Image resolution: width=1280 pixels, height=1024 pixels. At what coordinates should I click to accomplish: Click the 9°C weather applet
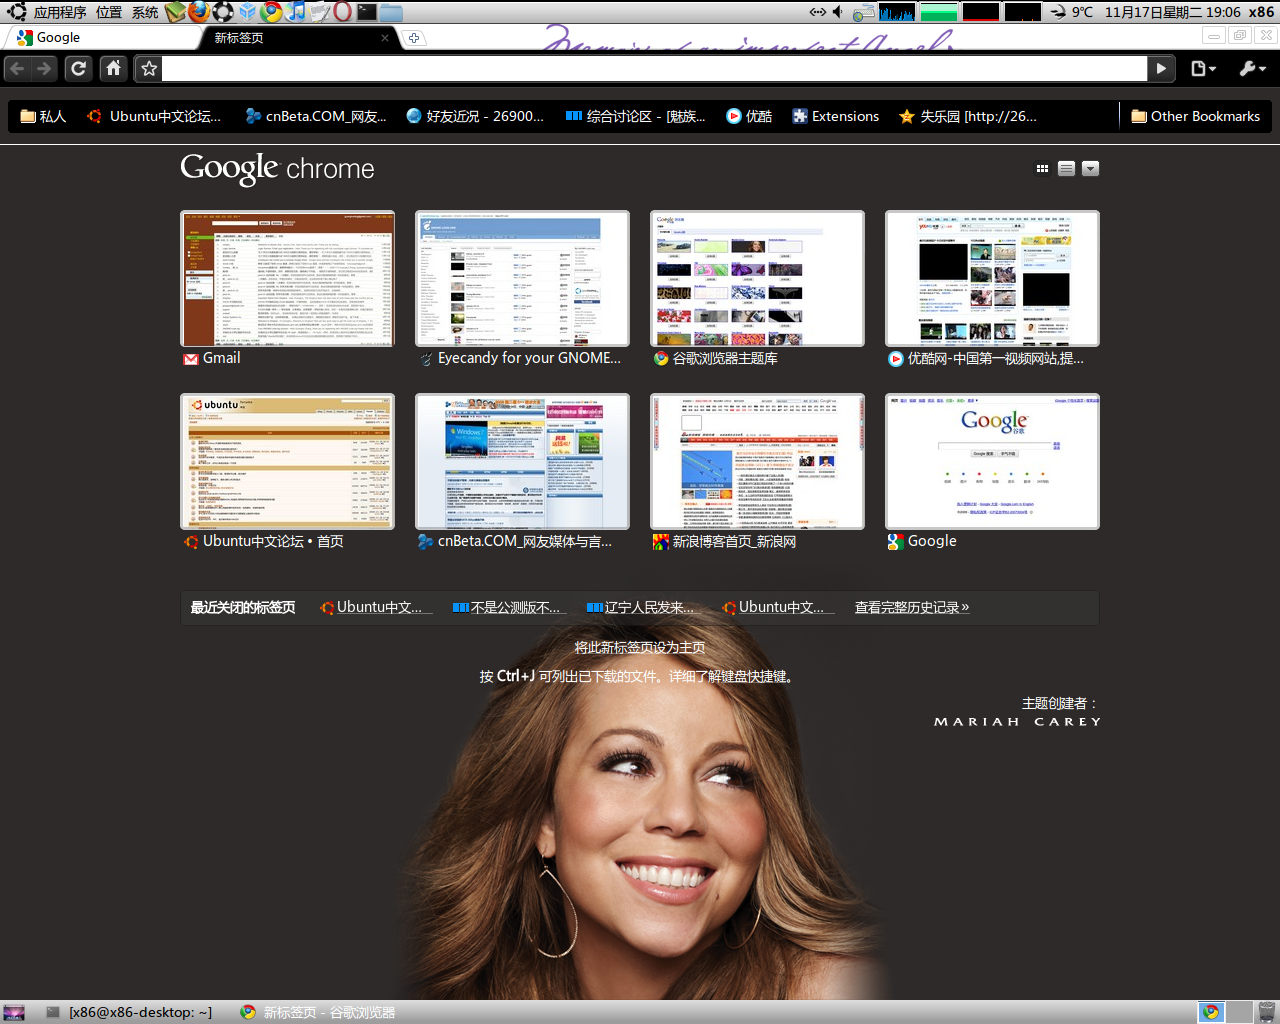pyautogui.click(x=1072, y=12)
